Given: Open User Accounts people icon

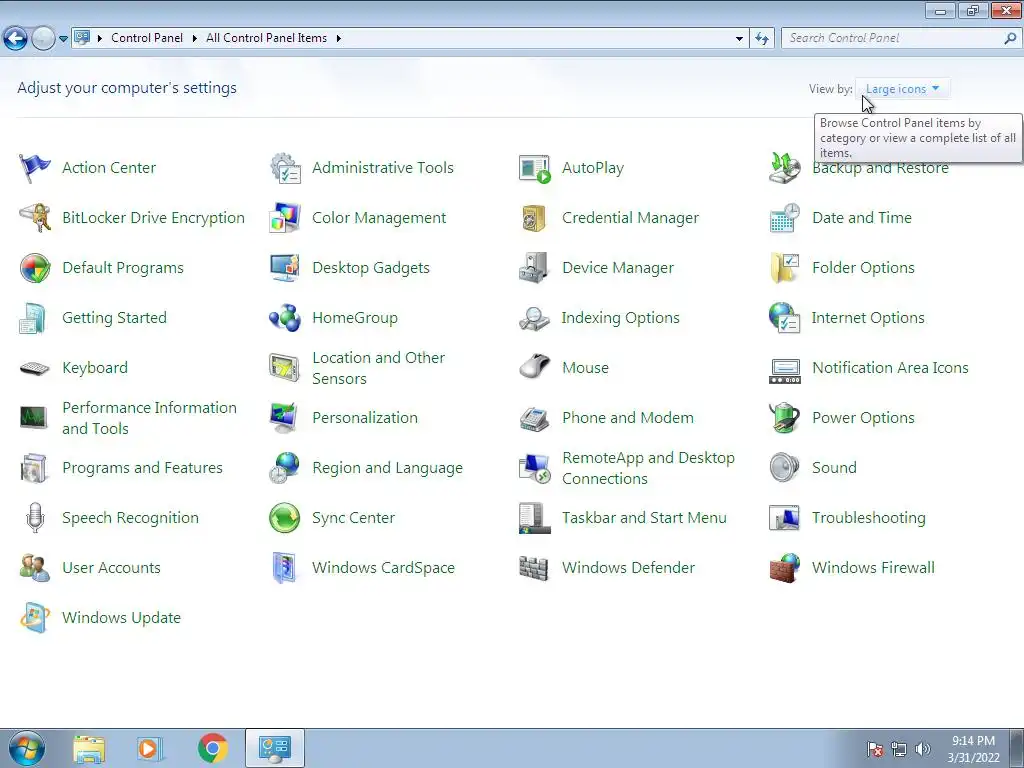Looking at the screenshot, I should click(x=35, y=568).
